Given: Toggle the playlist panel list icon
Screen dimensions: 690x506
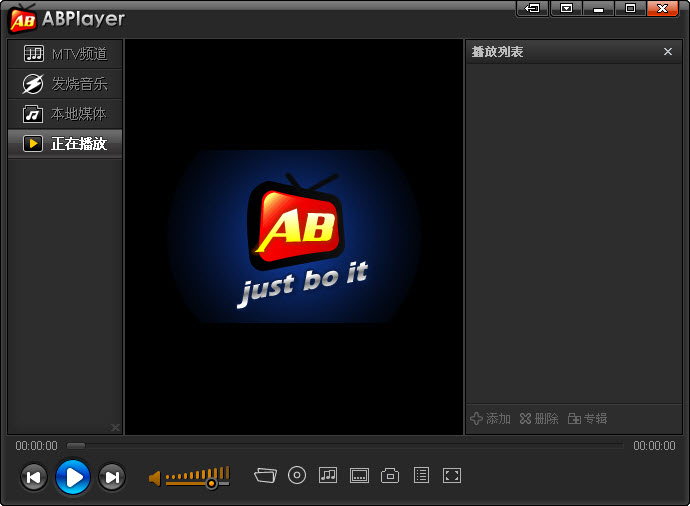Looking at the screenshot, I should pyautogui.click(x=421, y=476).
